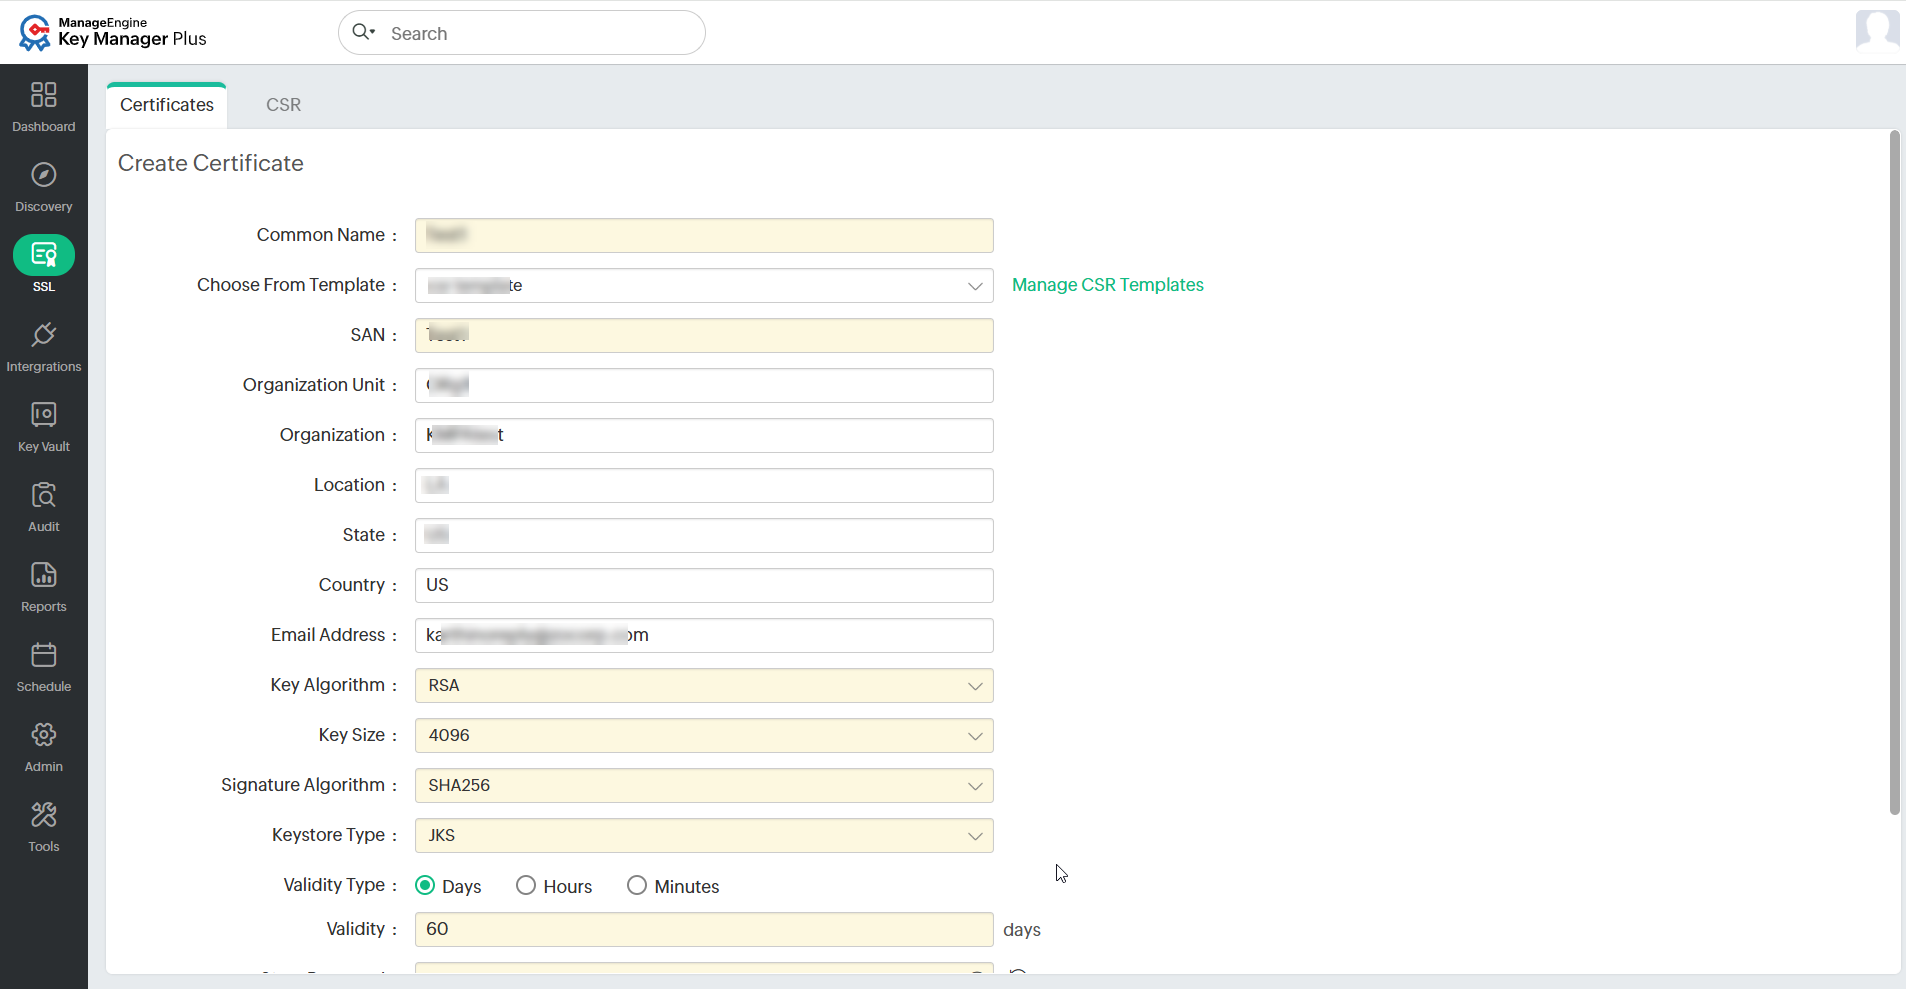The height and width of the screenshot is (989, 1906).
Task: Expand the Choose From Template dropdown
Action: click(x=704, y=285)
